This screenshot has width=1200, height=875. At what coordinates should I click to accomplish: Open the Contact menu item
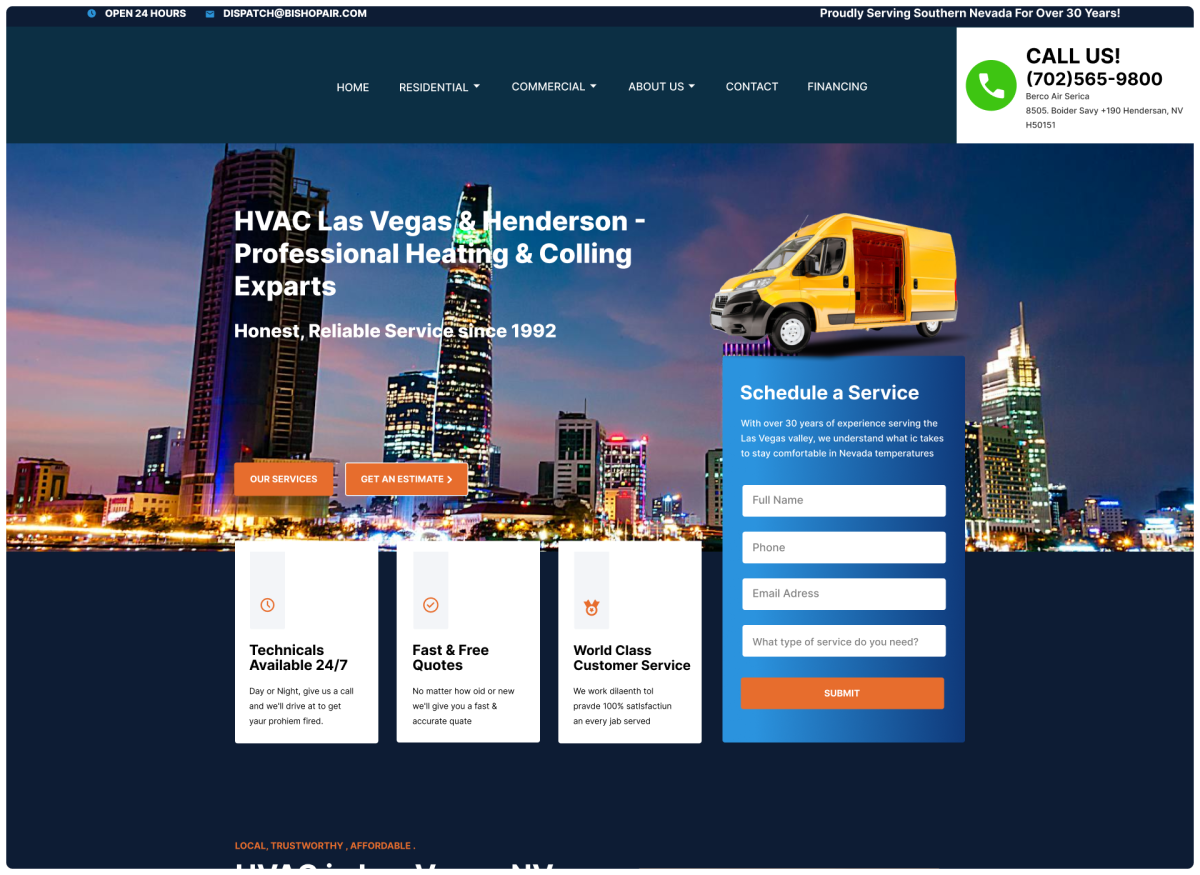tap(751, 87)
